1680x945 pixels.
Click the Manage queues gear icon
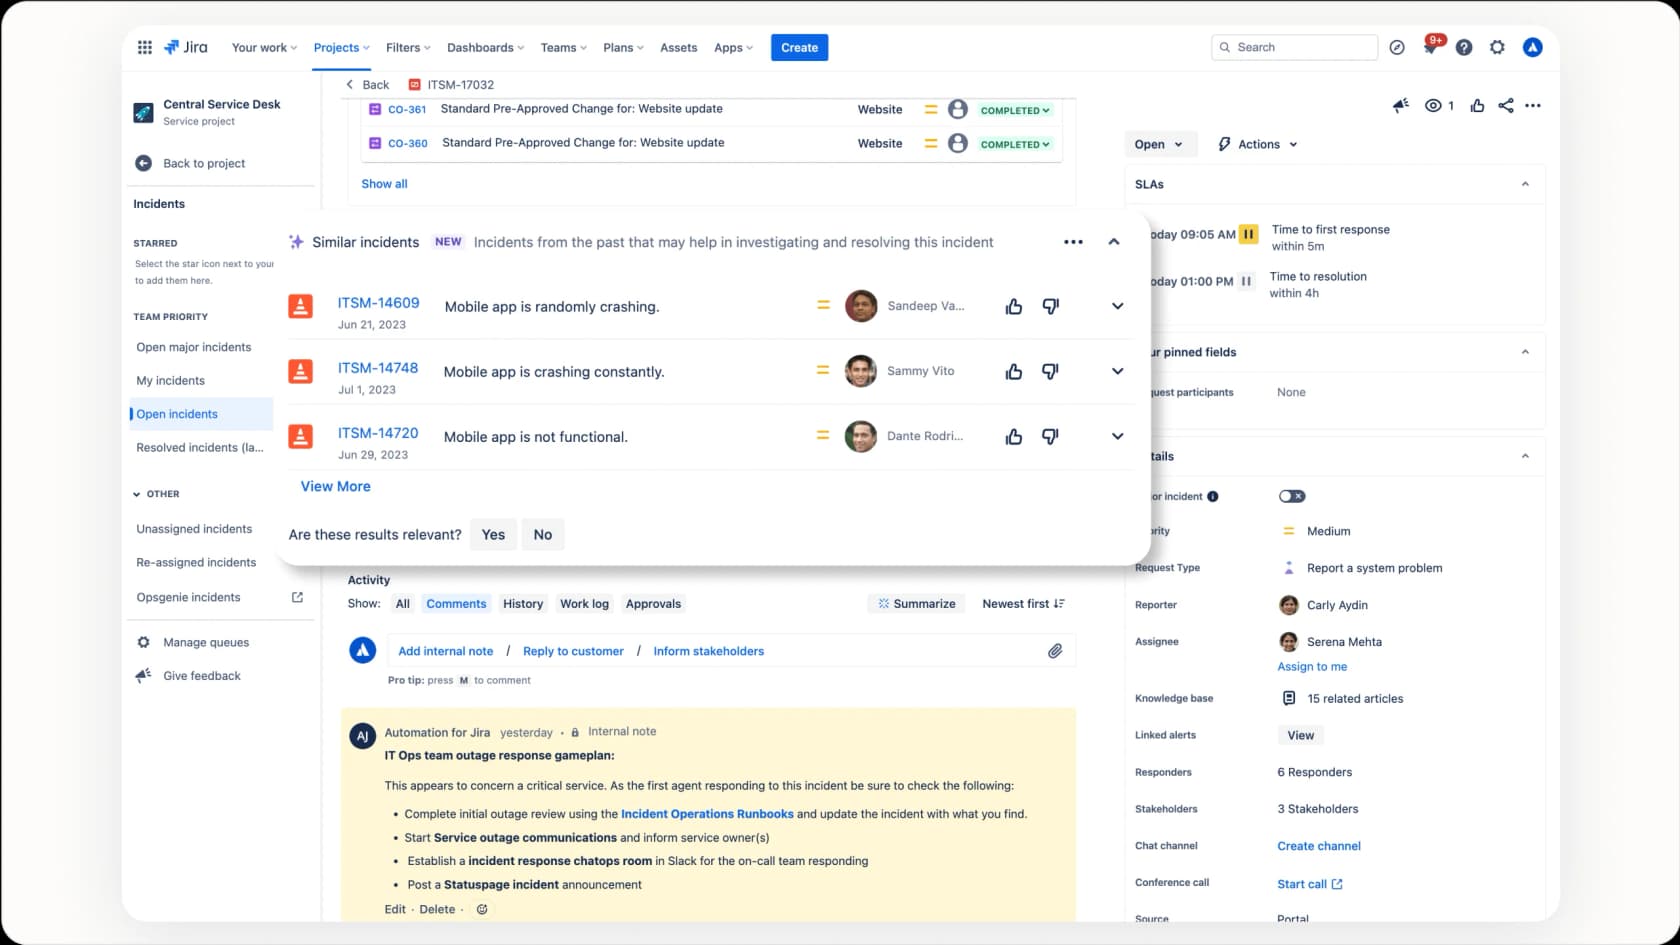point(143,642)
